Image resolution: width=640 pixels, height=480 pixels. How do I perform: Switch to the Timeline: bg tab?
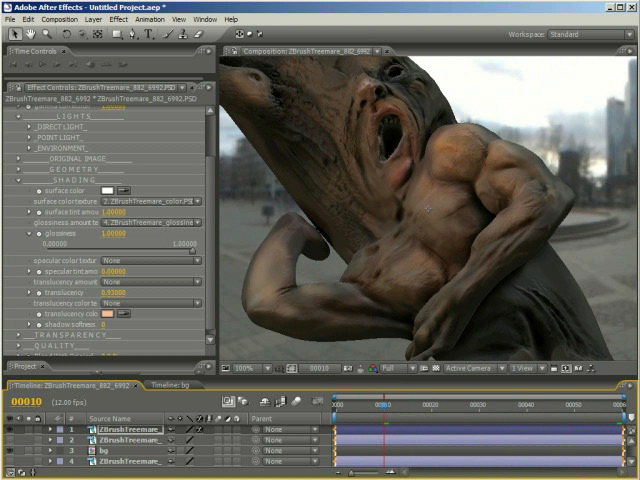tap(170, 385)
